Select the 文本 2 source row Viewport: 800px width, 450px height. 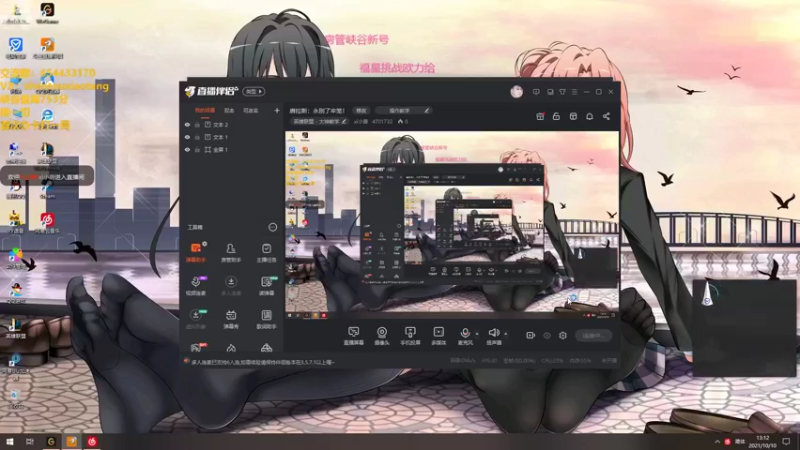pos(232,124)
